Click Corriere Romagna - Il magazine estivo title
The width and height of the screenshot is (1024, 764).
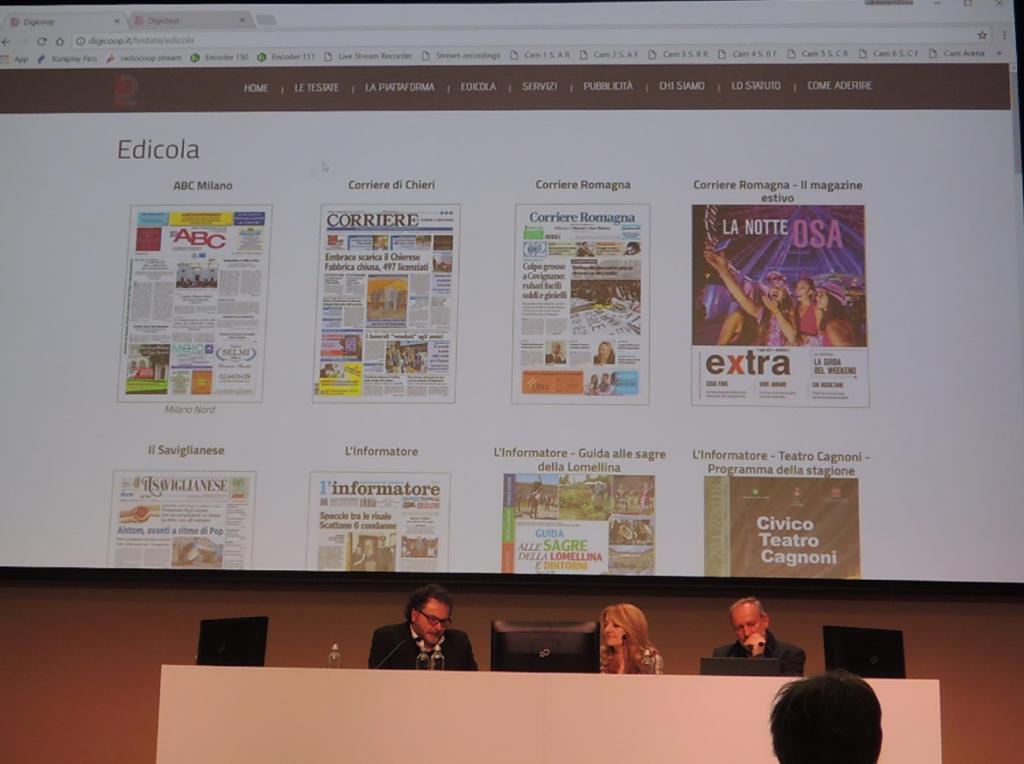[x=777, y=191]
